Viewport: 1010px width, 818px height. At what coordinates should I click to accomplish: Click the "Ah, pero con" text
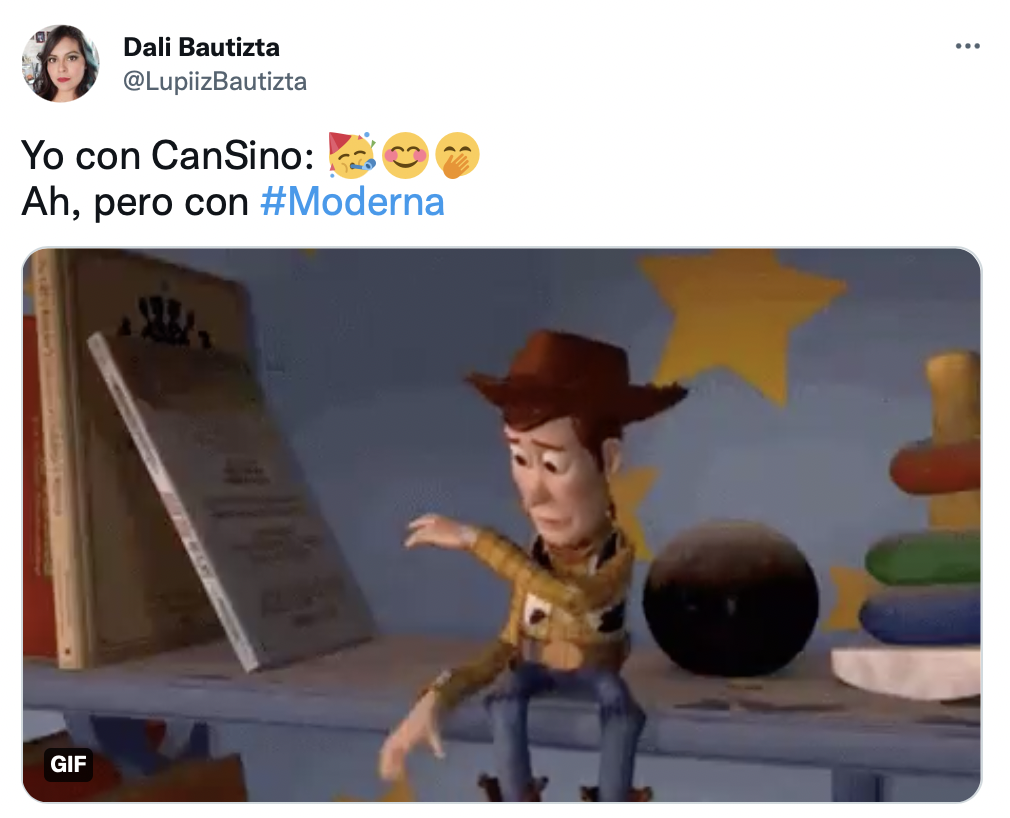pyautogui.click(x=135, y=202)
